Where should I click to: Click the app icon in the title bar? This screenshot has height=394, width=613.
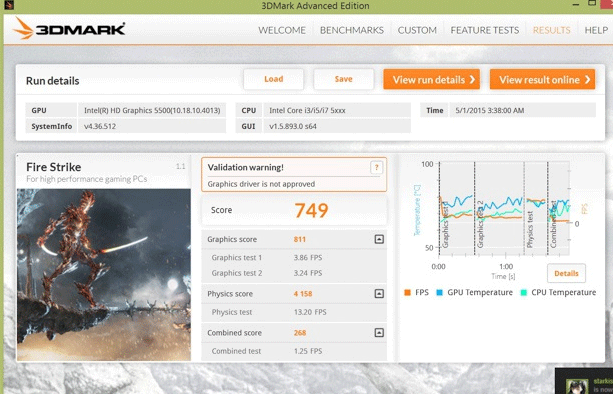9,5
